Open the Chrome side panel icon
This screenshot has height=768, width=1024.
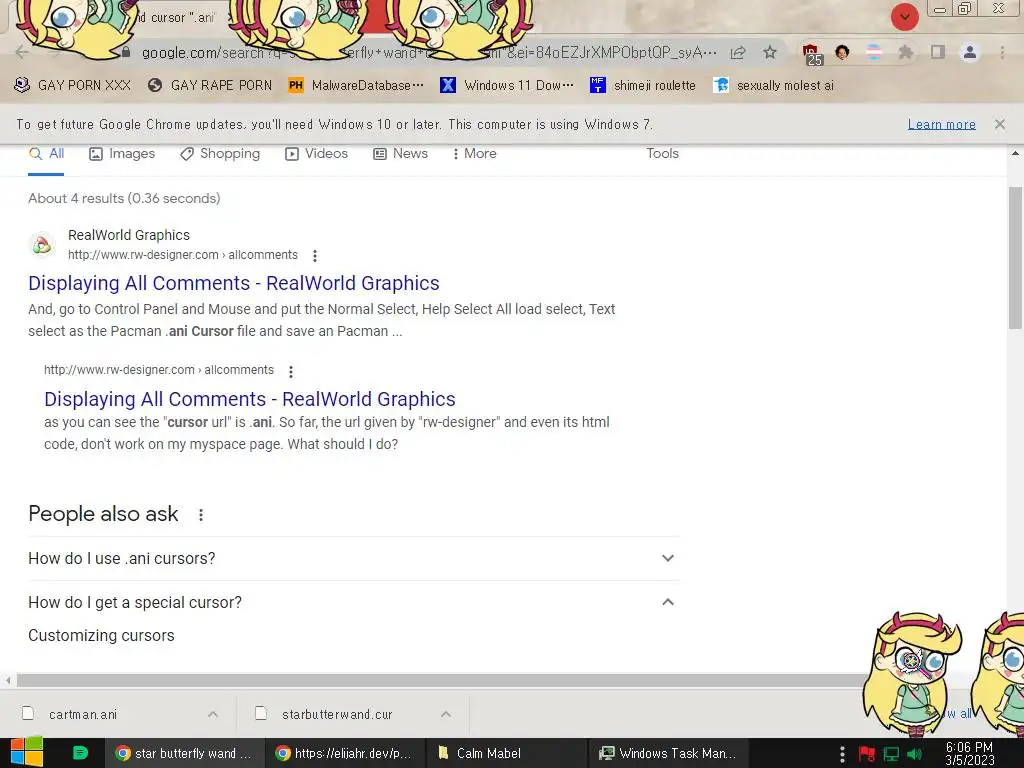pyautogui.click(x=938, y=52)
